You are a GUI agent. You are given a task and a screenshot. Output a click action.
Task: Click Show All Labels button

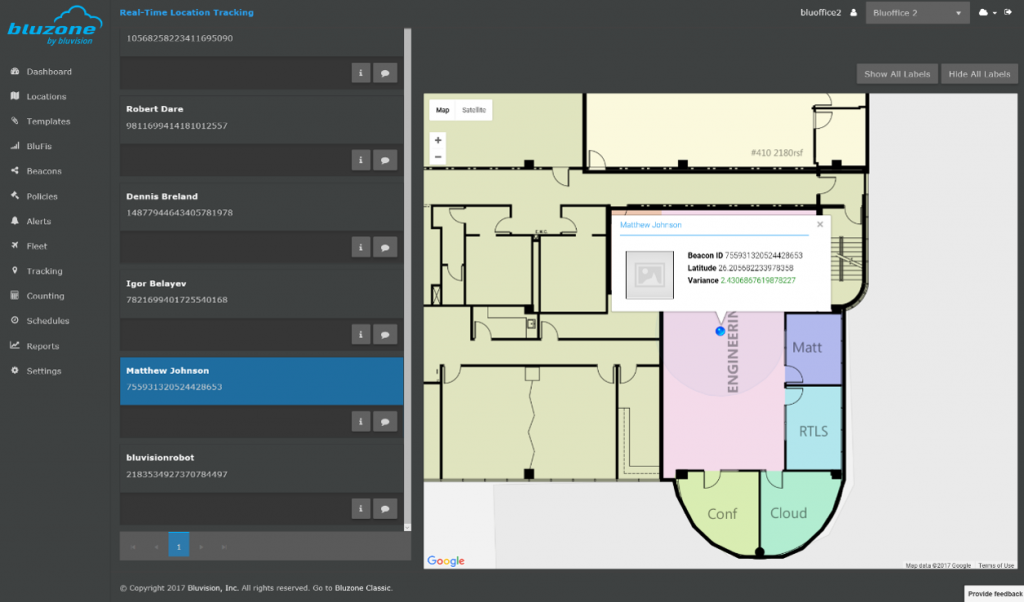click(897, 74)
